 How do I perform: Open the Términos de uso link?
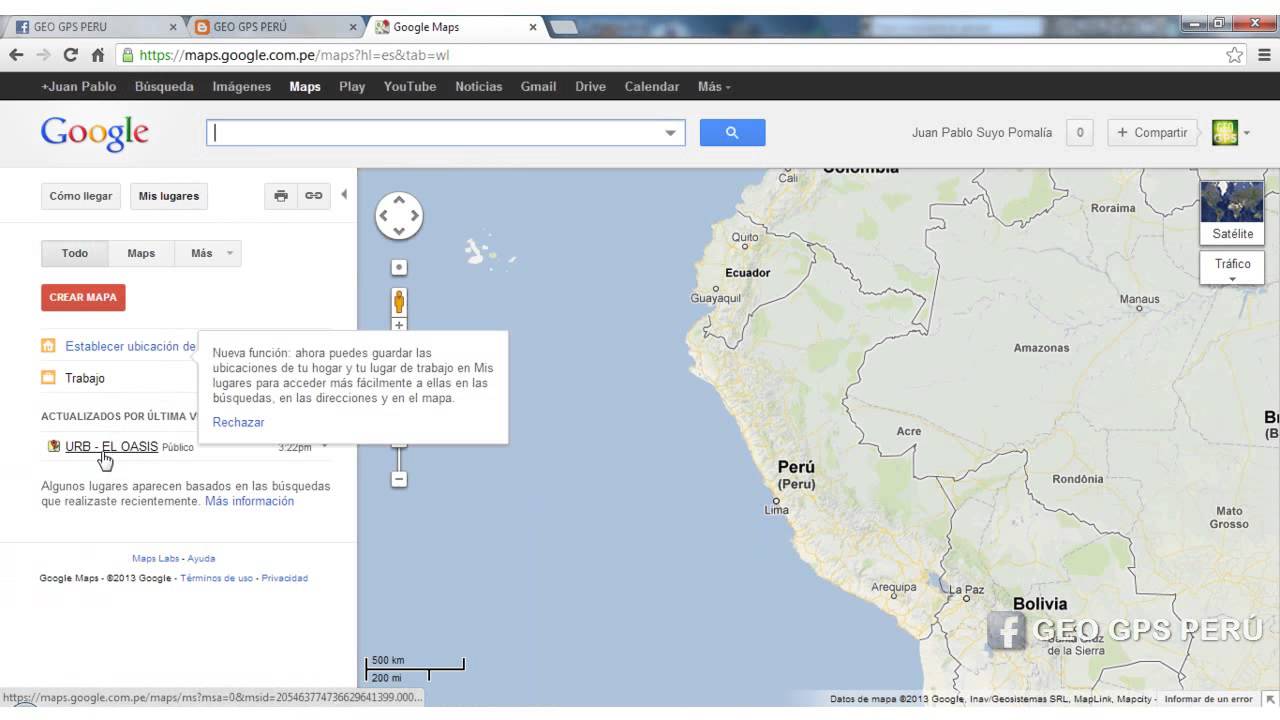216,578
